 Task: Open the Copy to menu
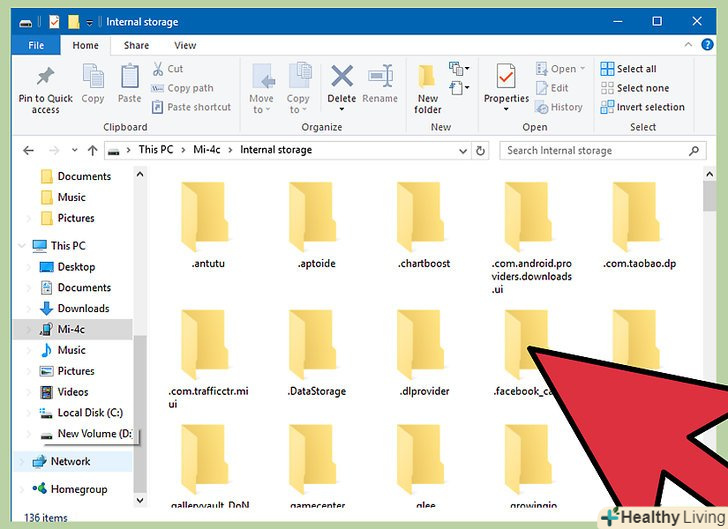click(x=298, y=89)
